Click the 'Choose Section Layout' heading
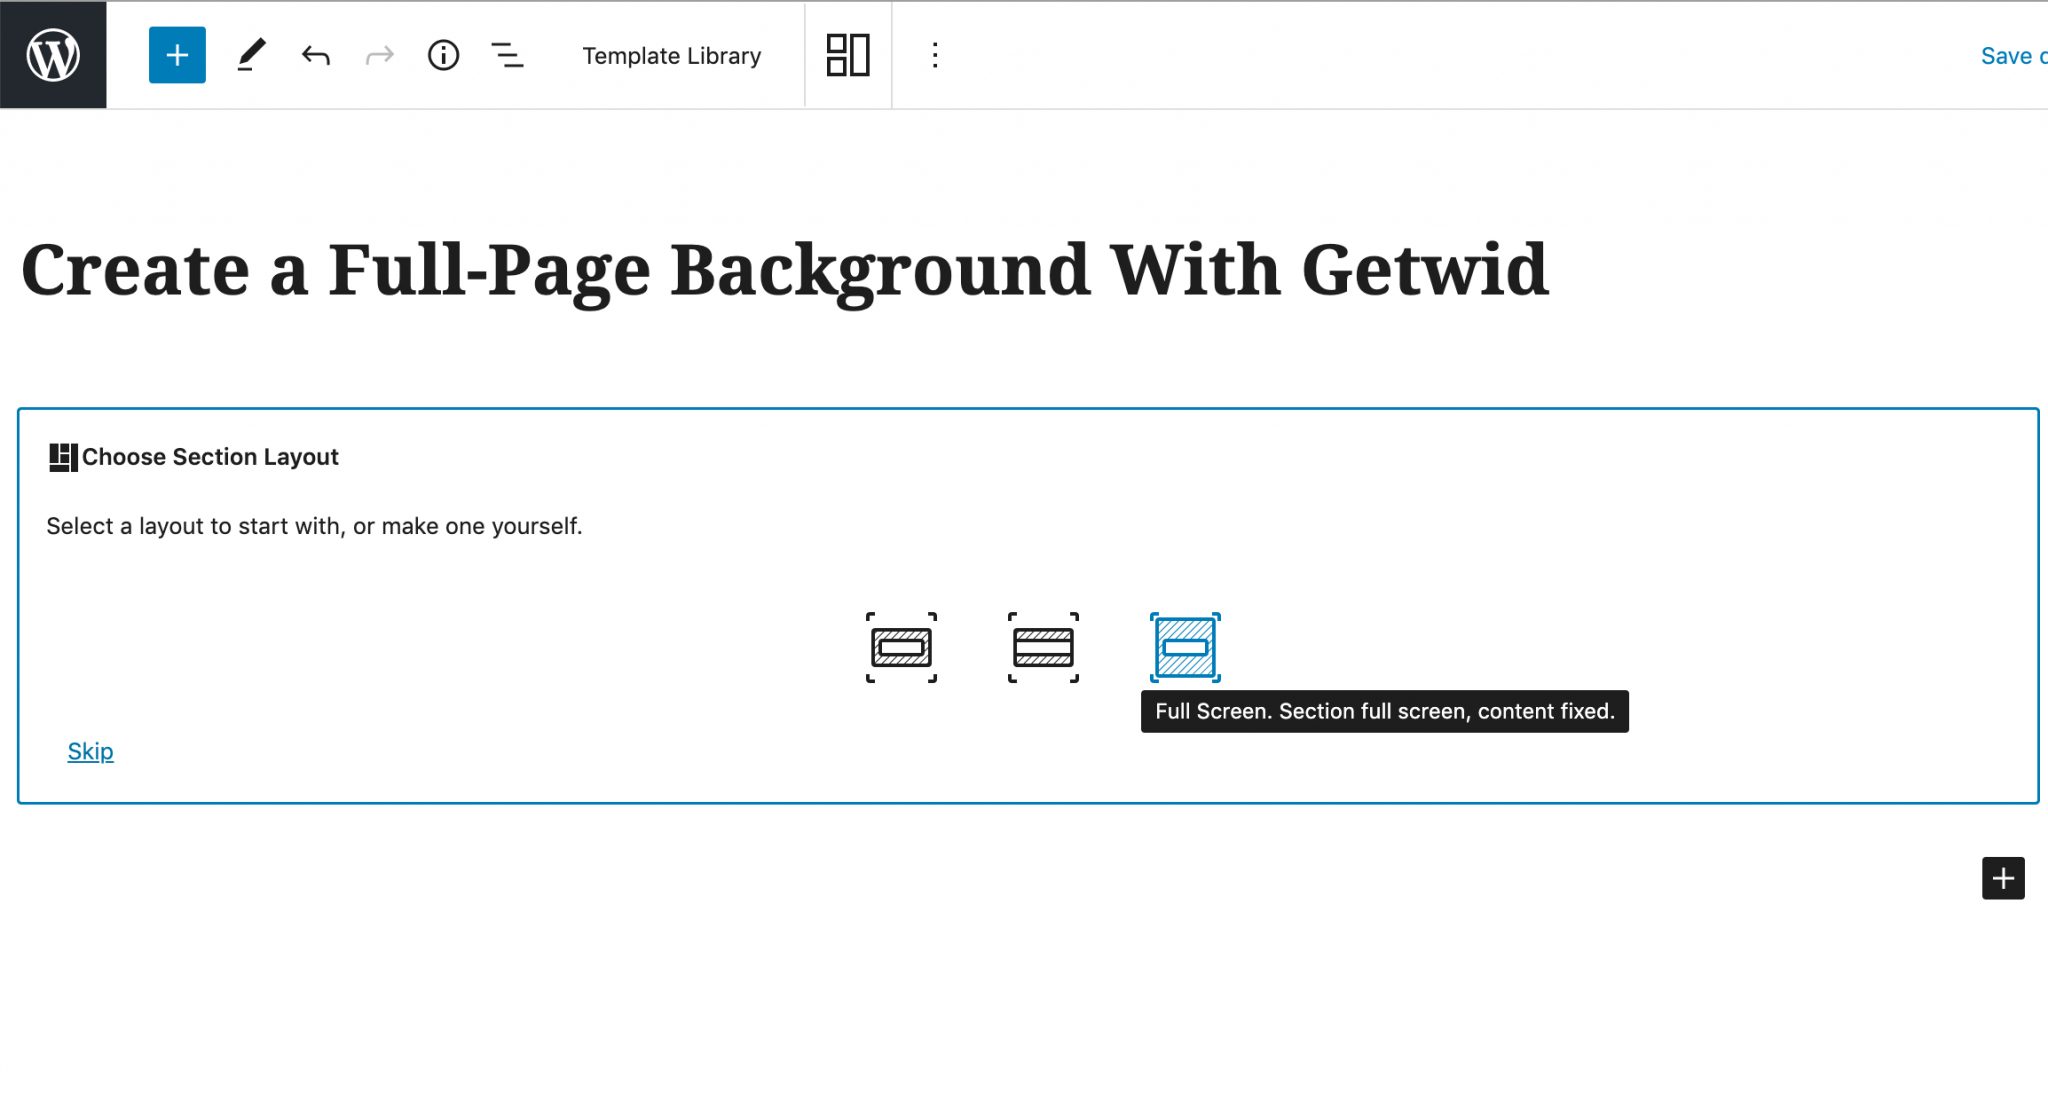2048x1100 pixels. coord(210,457)
